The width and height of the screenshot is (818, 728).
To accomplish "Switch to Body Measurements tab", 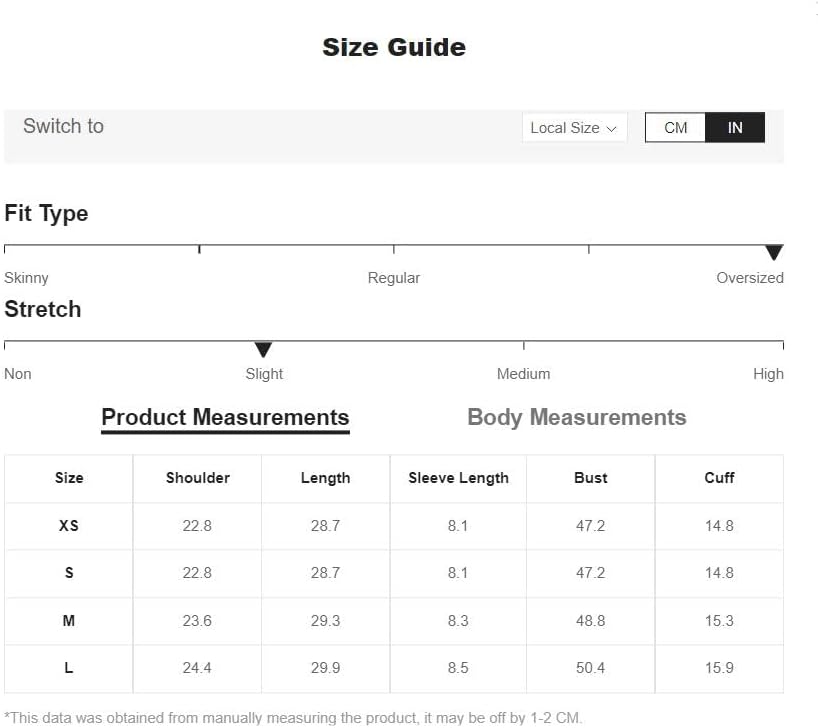I will click(576, 417).
